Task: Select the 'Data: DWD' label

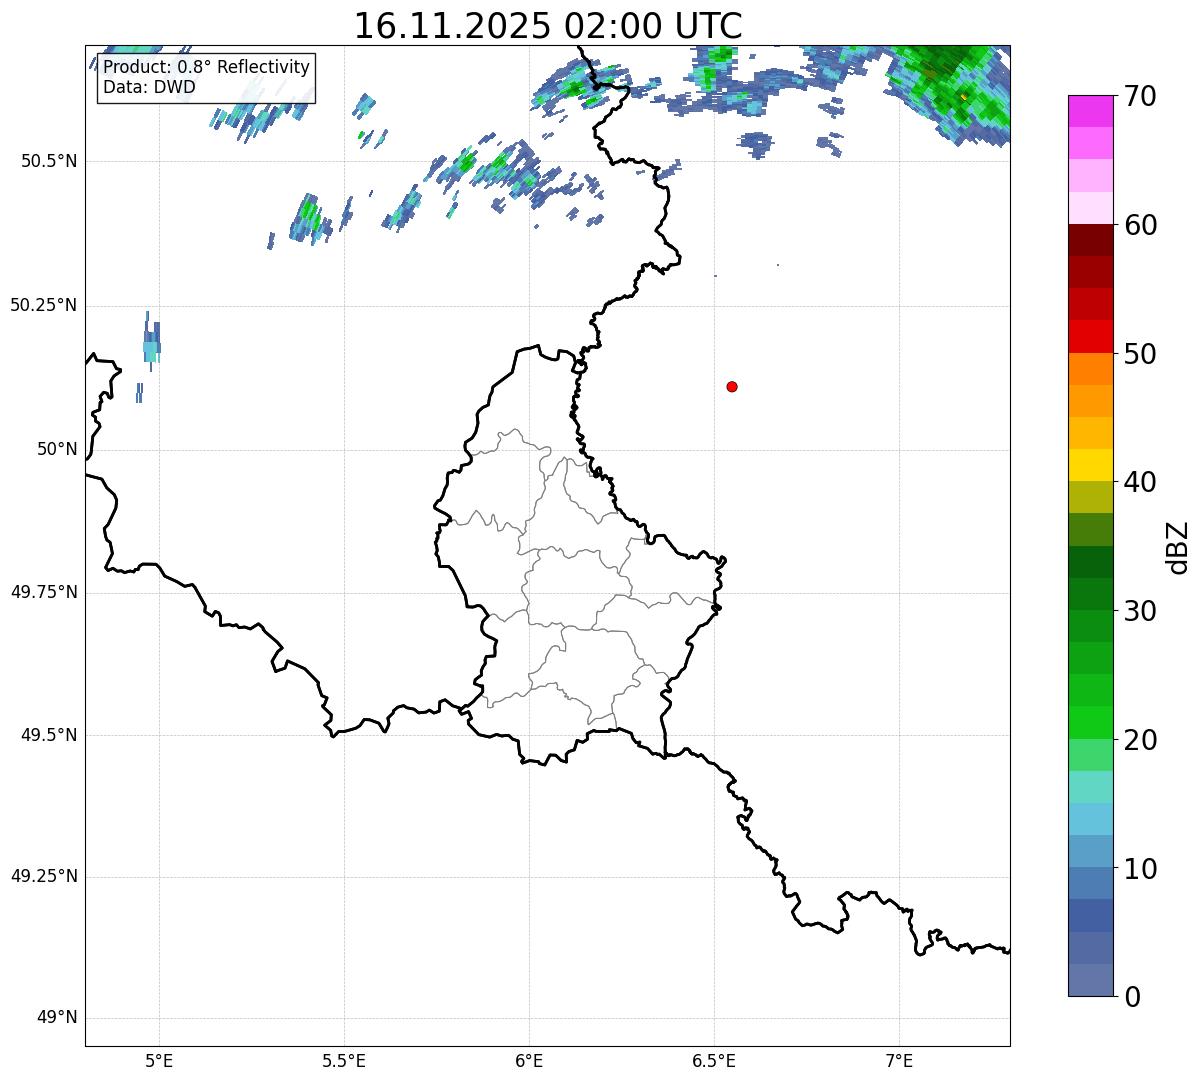Action: [150, 87]
